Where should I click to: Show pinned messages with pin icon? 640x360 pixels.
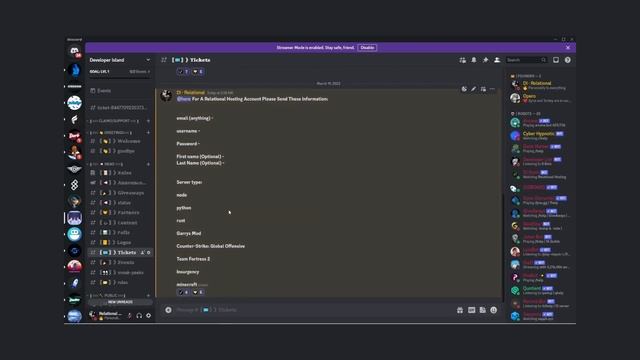[x=485, y=60]
